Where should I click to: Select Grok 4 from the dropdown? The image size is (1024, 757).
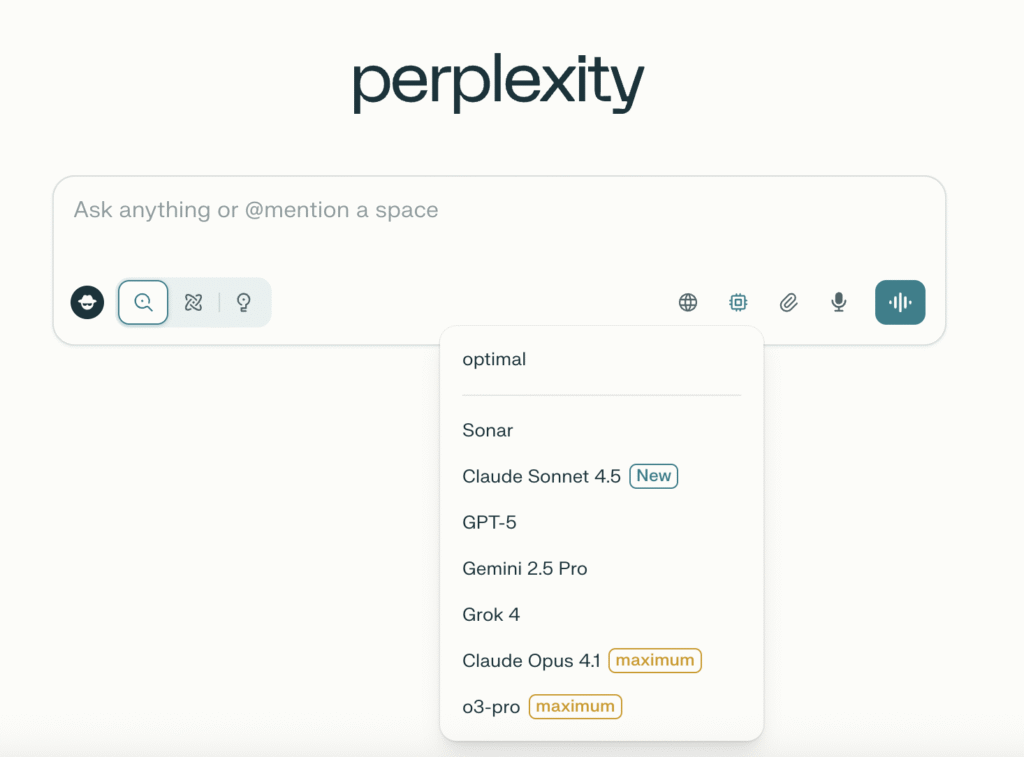(x=491, y=614)
